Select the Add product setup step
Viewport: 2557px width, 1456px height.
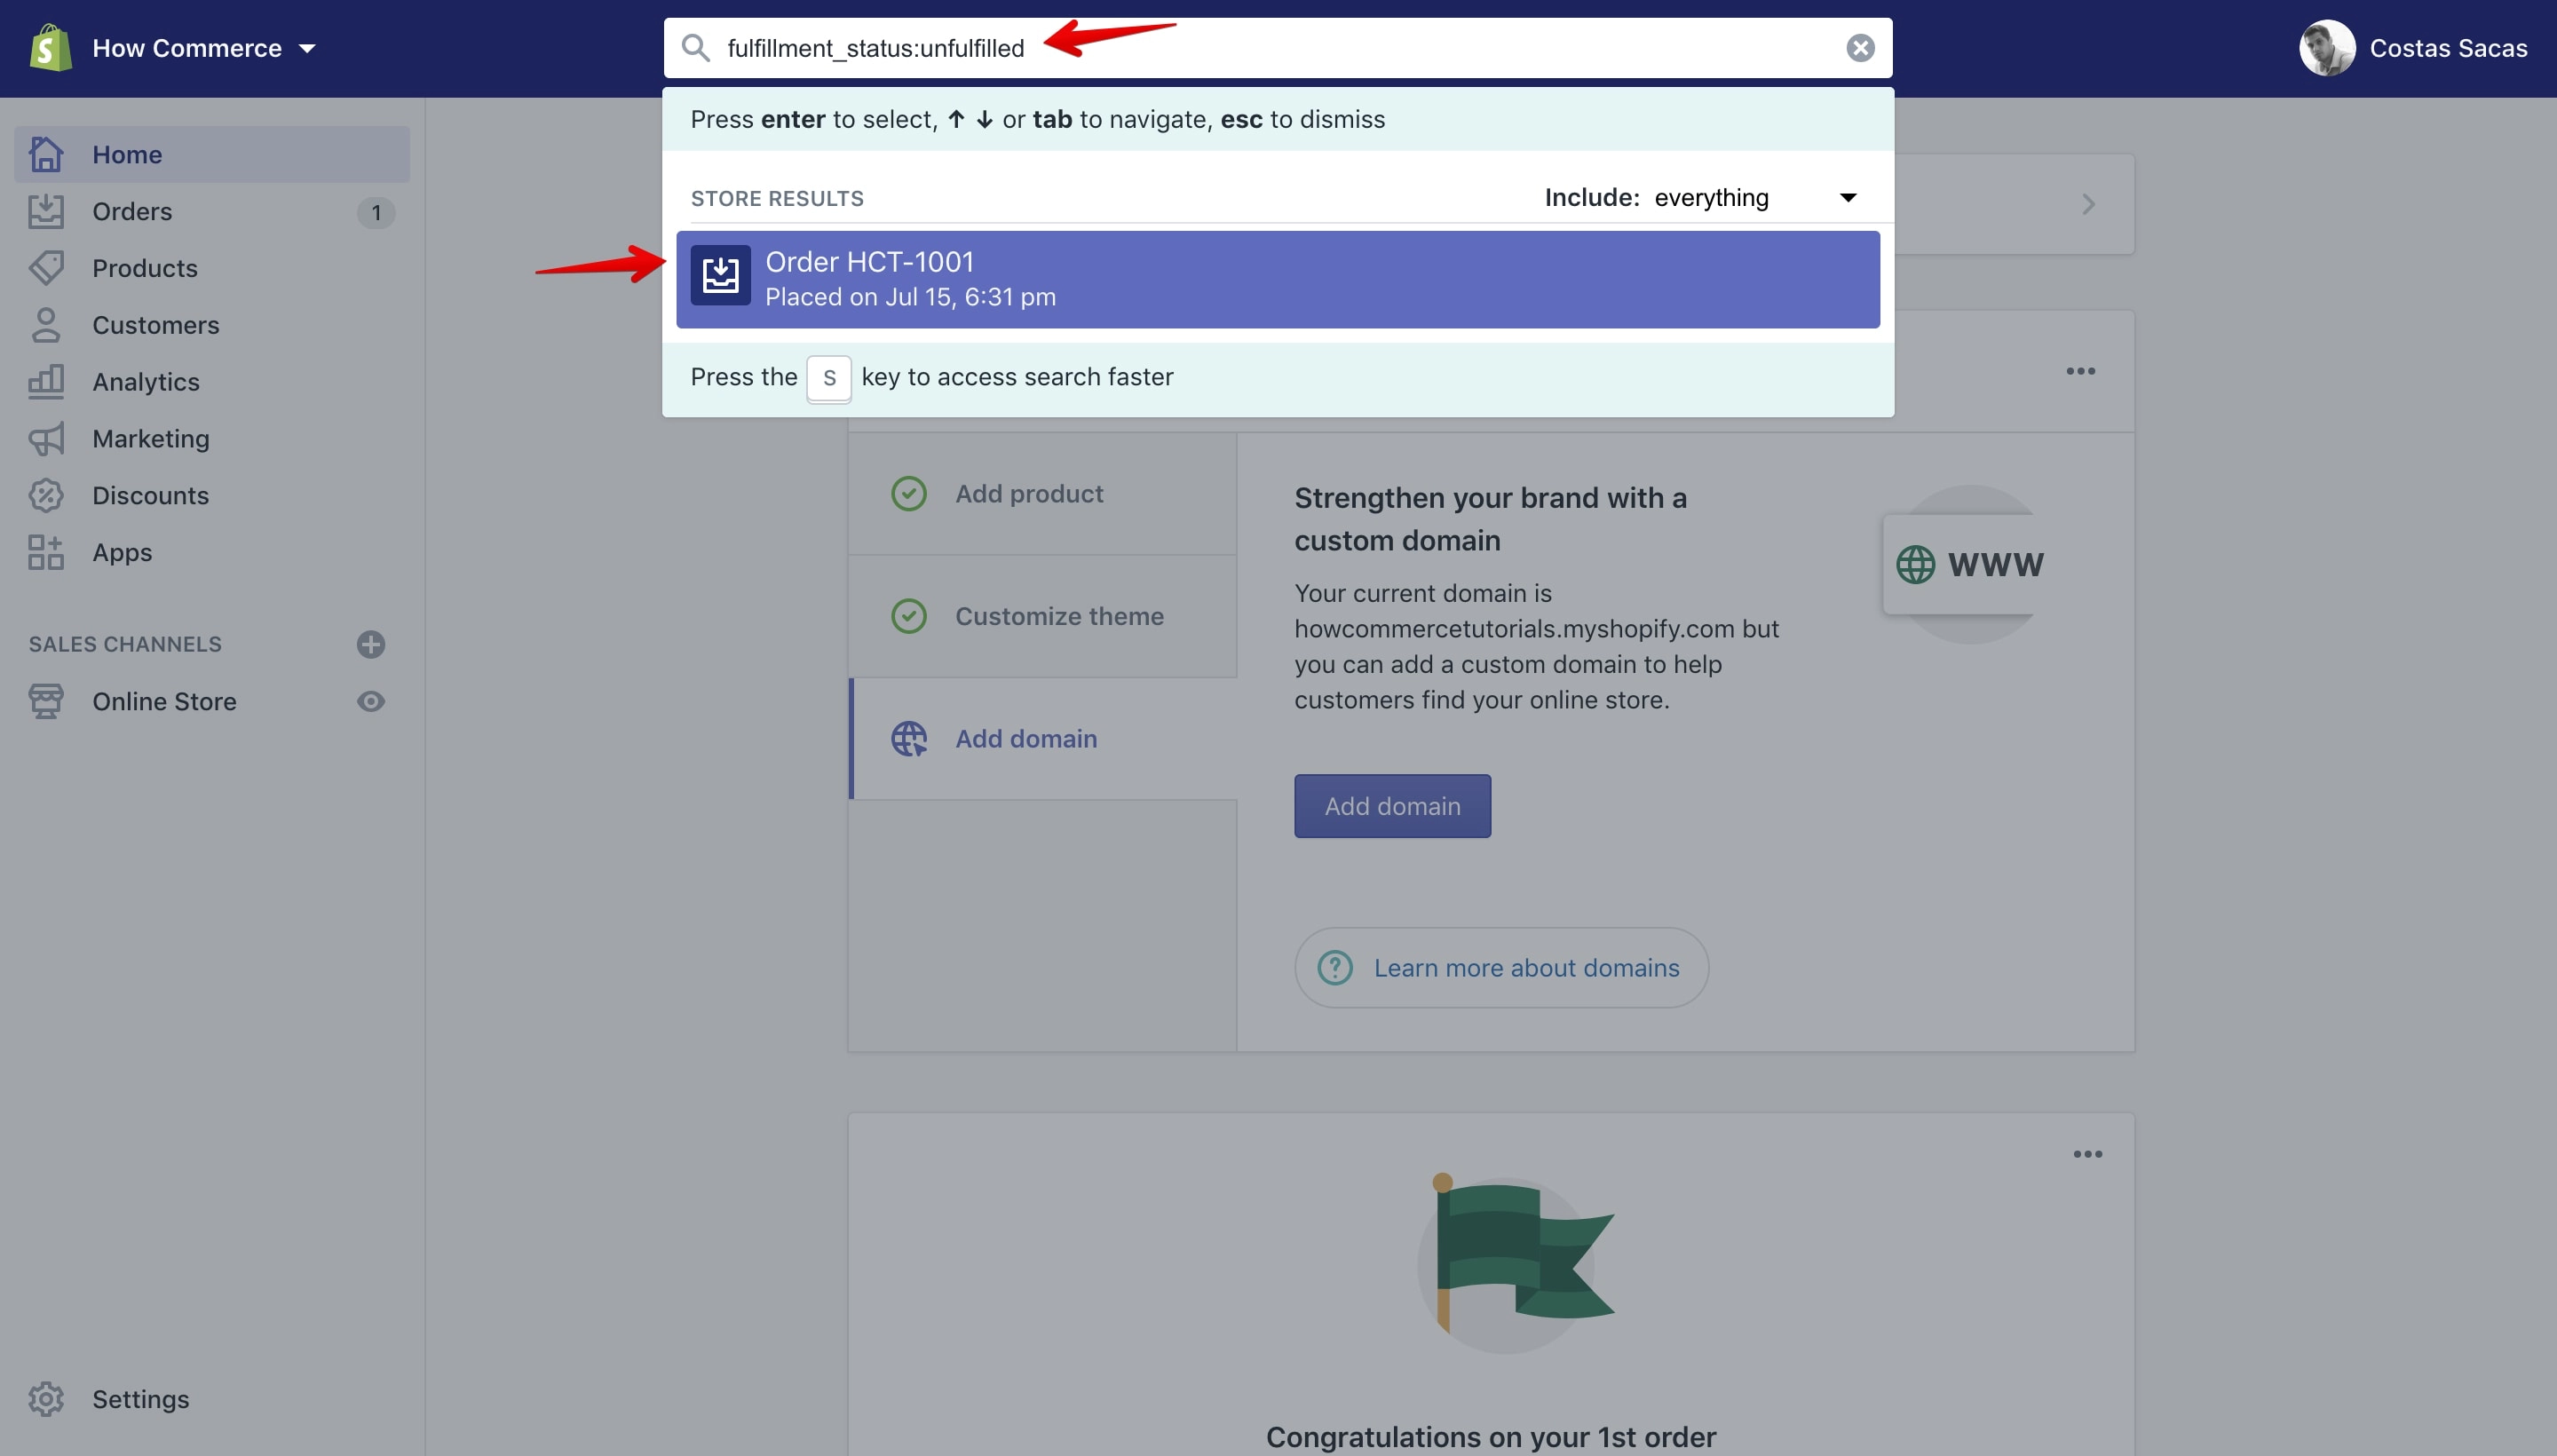(1043, 494)
